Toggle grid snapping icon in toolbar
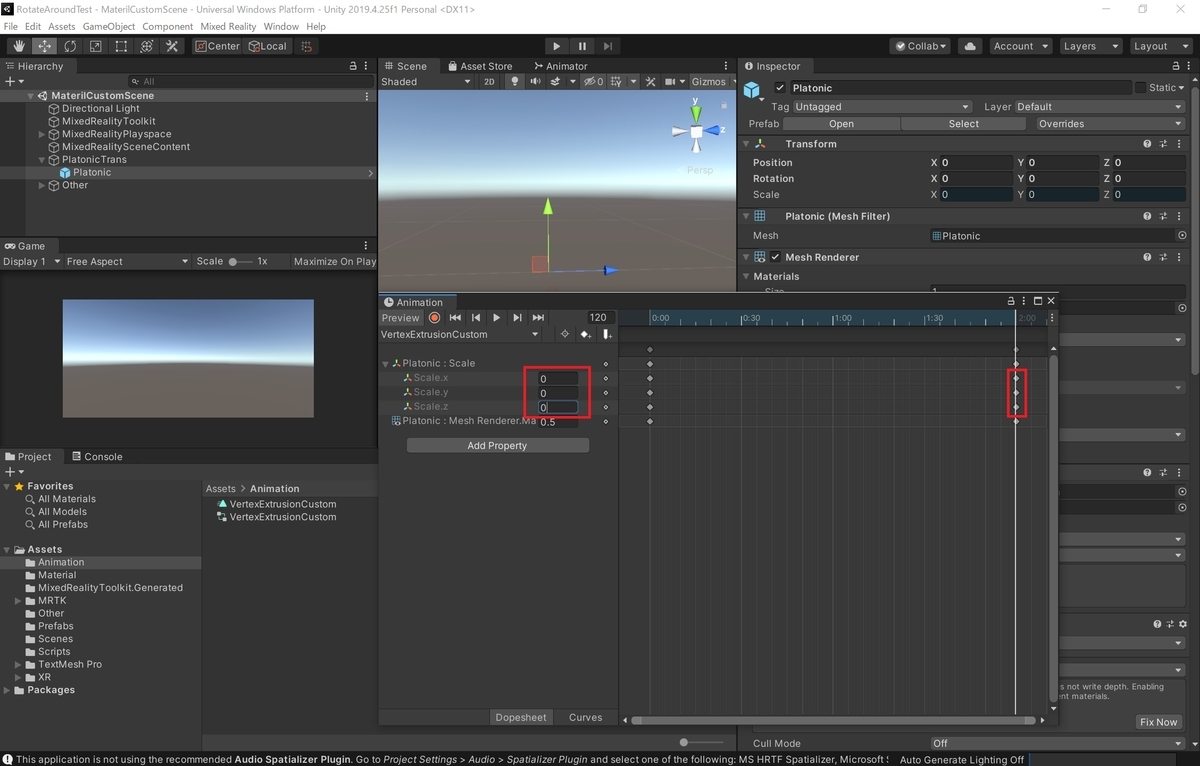 pyautogui.click(x=307, y=46)
